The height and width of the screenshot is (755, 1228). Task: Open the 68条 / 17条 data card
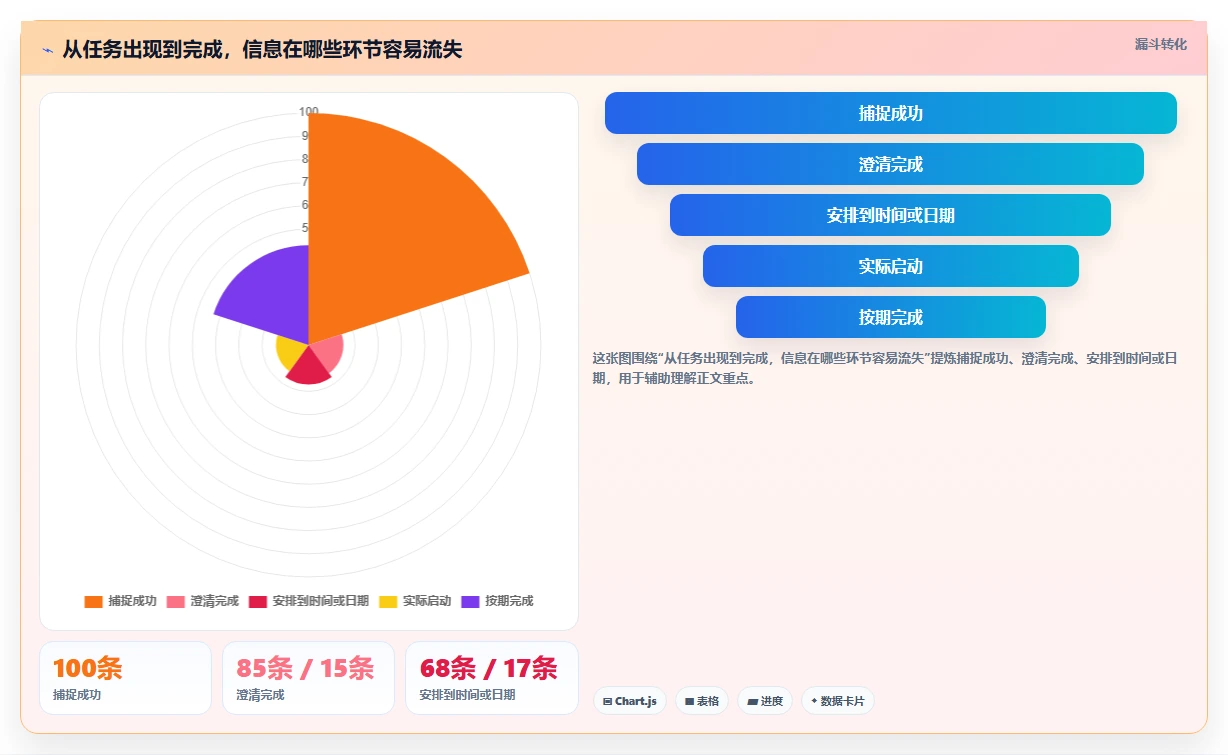(491, 678)
